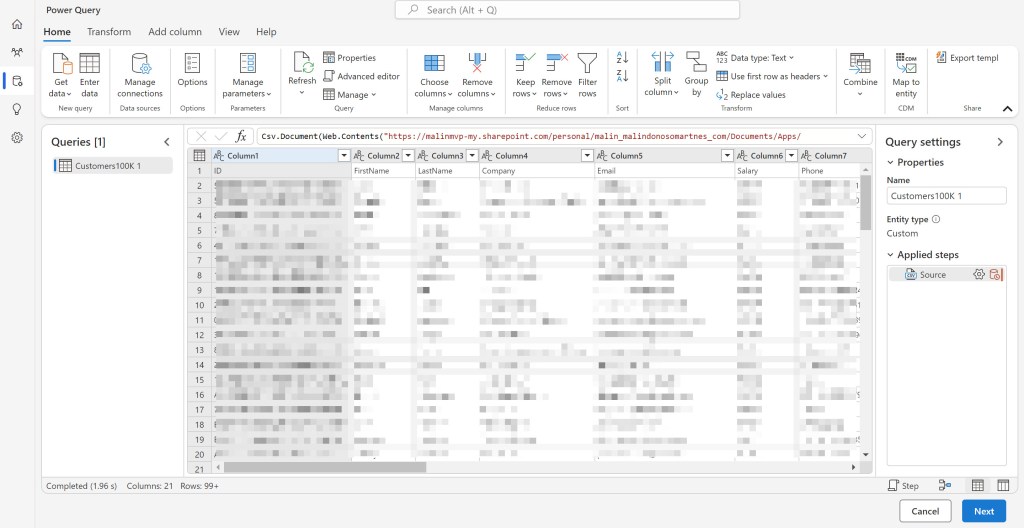Collapse the Applied steps section
This screenshot has width=1024, height=528.
(x=890, y=255)
